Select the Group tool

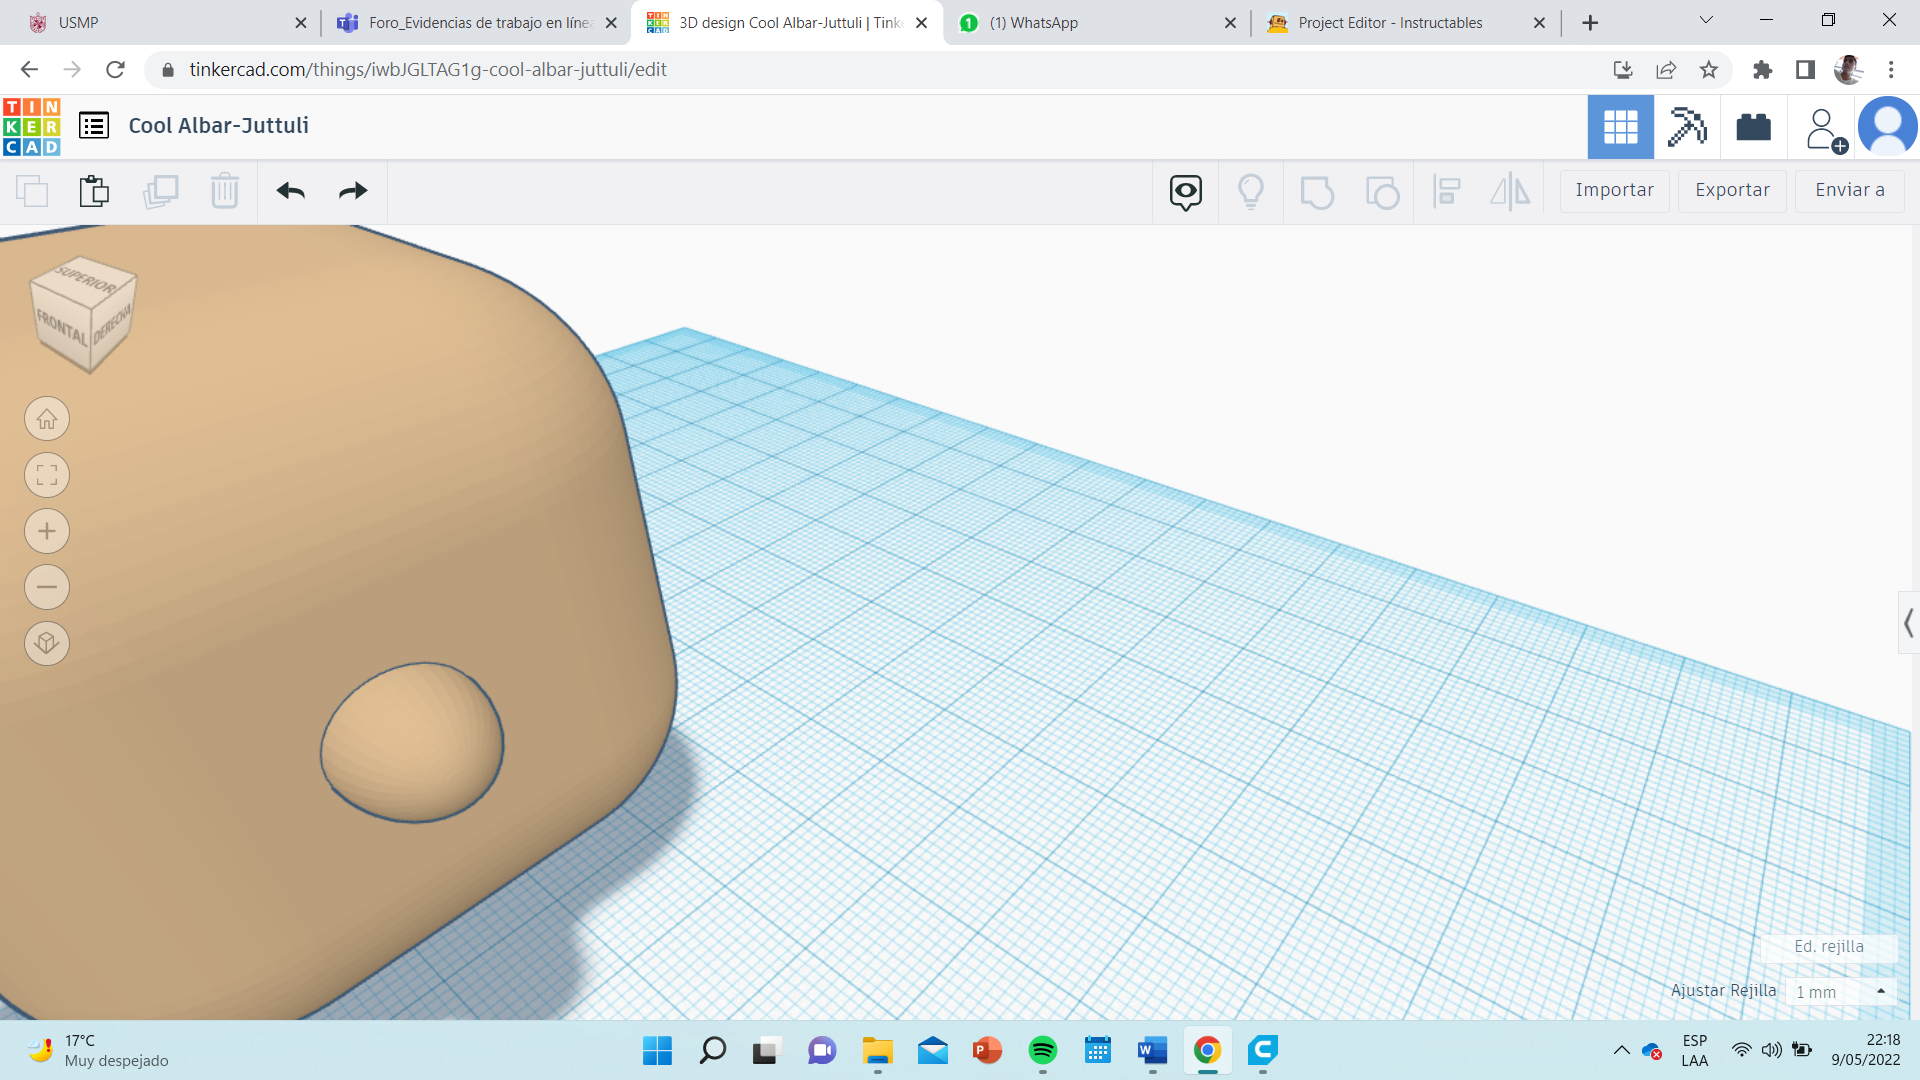click(x=1316, y=191)
